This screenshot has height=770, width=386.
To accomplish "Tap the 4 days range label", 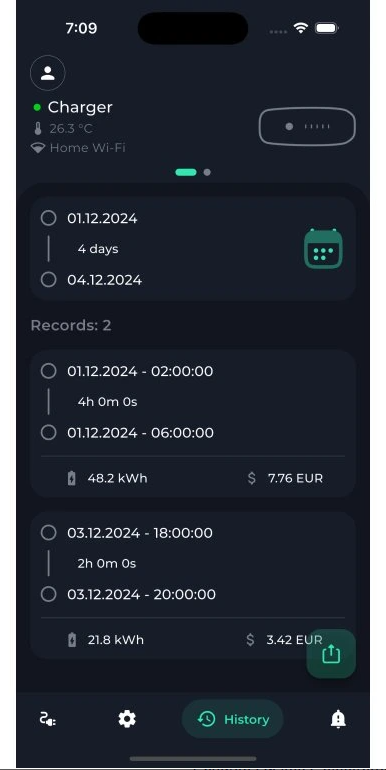I will coord(98,249).
